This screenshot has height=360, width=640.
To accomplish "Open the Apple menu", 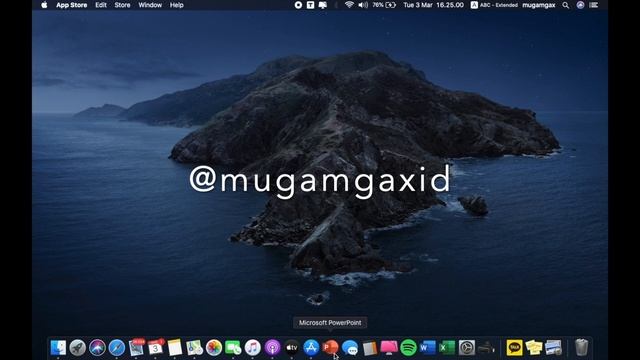I will [x=44, y=5].
